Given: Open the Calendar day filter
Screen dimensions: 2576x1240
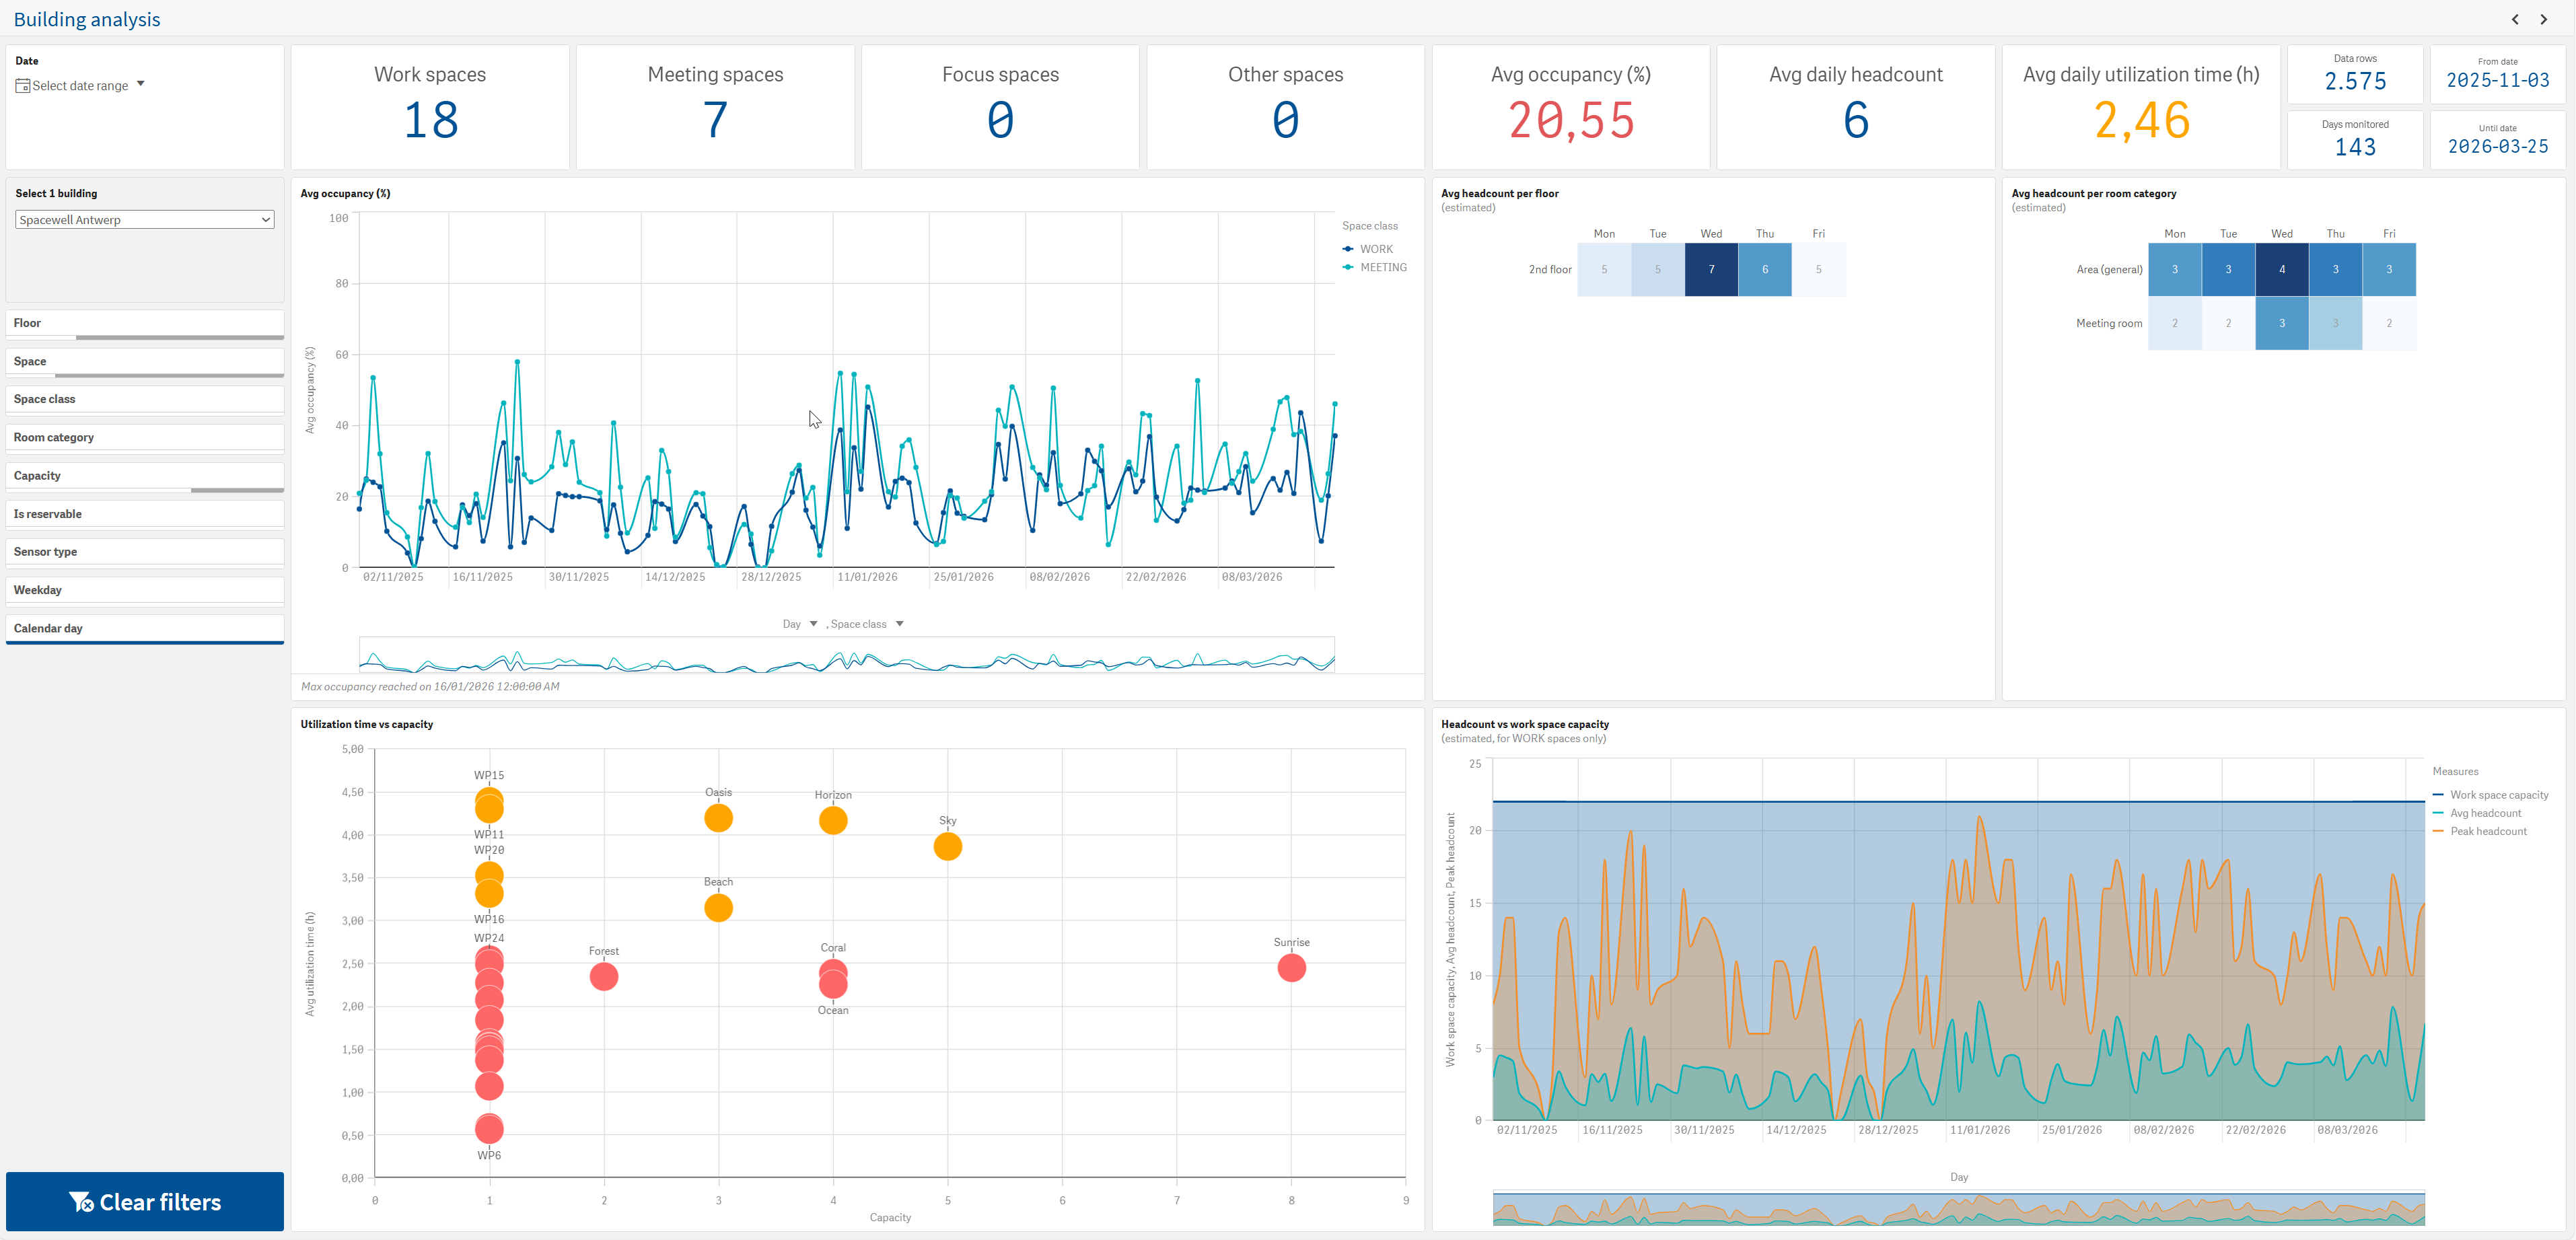Looking at the screenshot, I should pos(145,628).
